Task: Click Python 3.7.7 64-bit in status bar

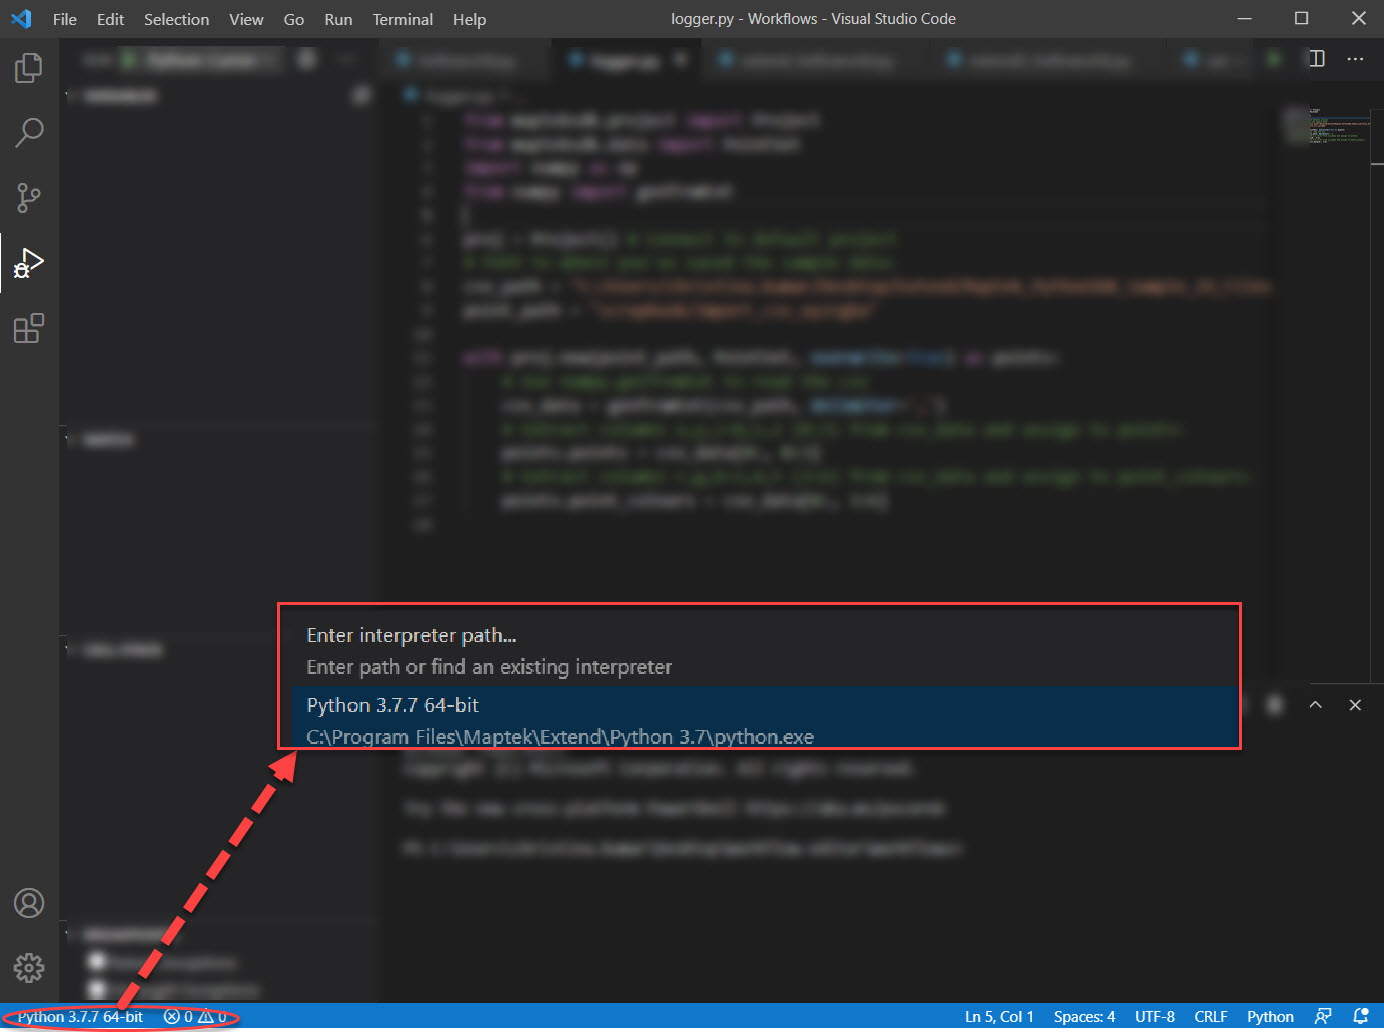Action: (80, 1017)
